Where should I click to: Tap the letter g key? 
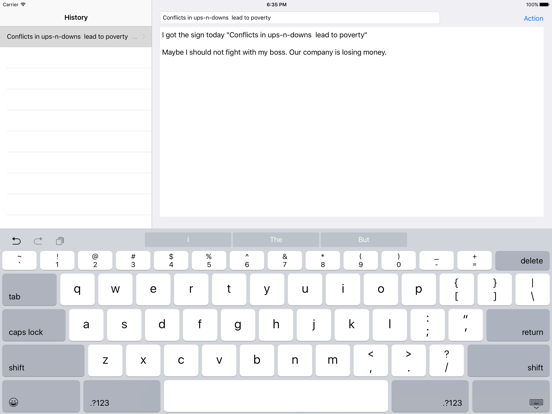pyautogui.click(x=238, y=325)
